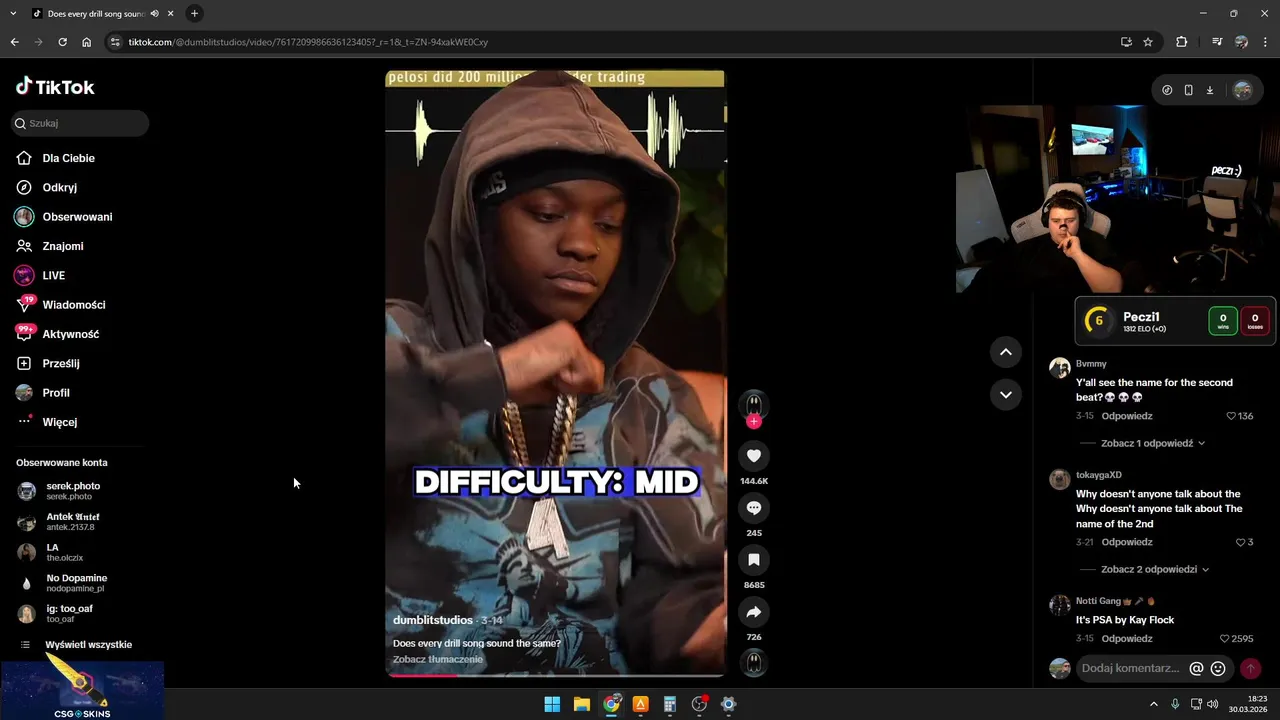Screen dimensions: 1280x720
Task: Seek in the video progress bar
Action: [555, 675]
